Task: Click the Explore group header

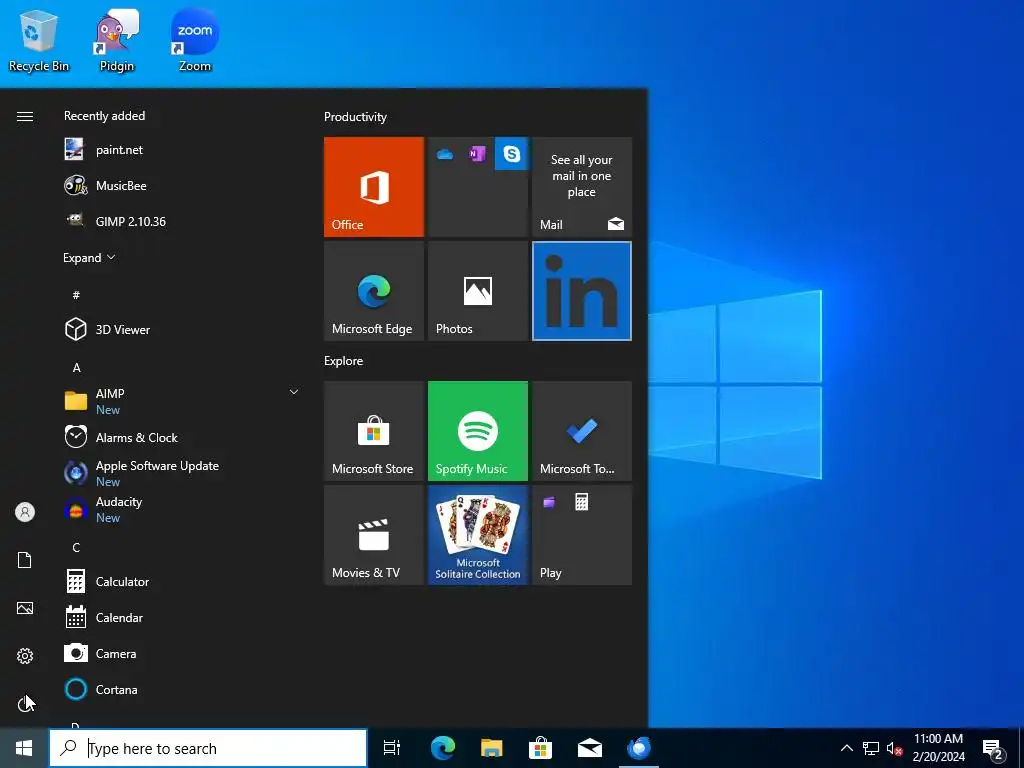Action: pyautogui.click(x=344, y=361)
